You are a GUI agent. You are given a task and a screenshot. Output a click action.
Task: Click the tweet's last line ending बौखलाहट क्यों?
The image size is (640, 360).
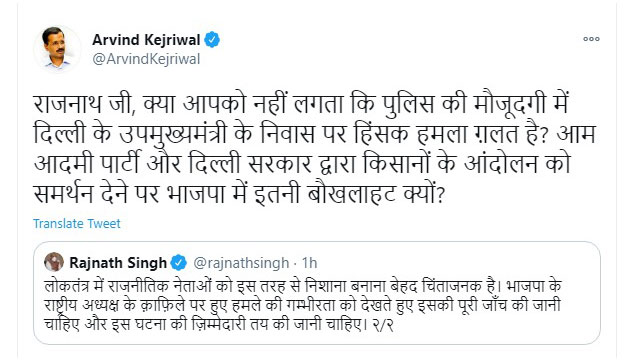coord(239,194)
